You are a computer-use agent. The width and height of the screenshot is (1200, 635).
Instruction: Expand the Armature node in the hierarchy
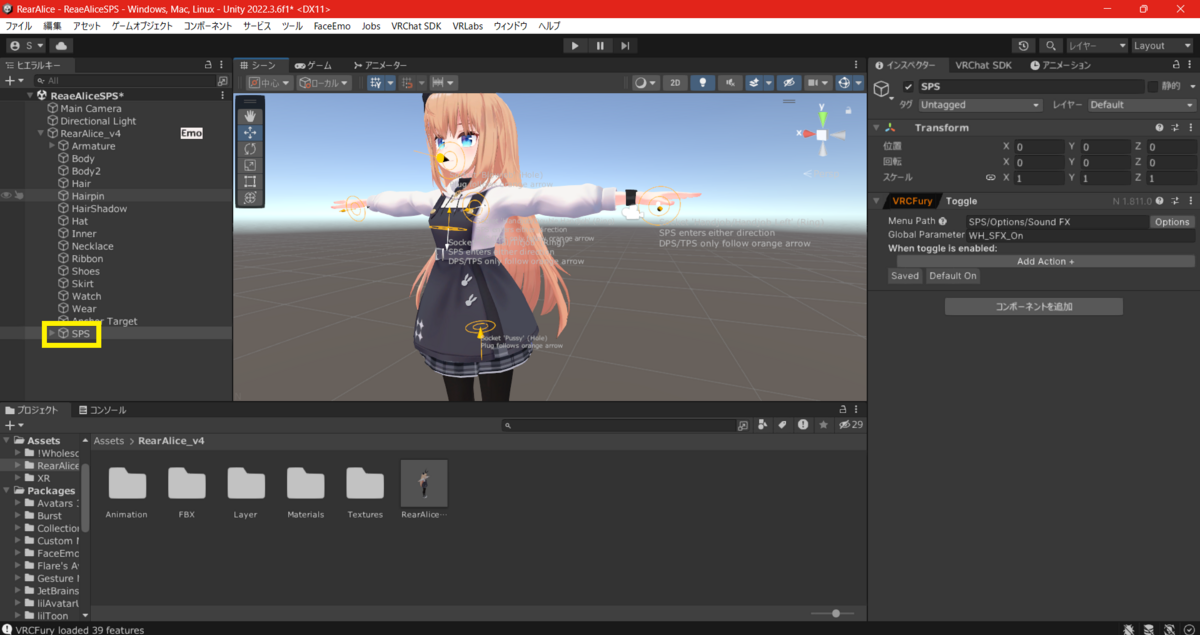(52, 145)
